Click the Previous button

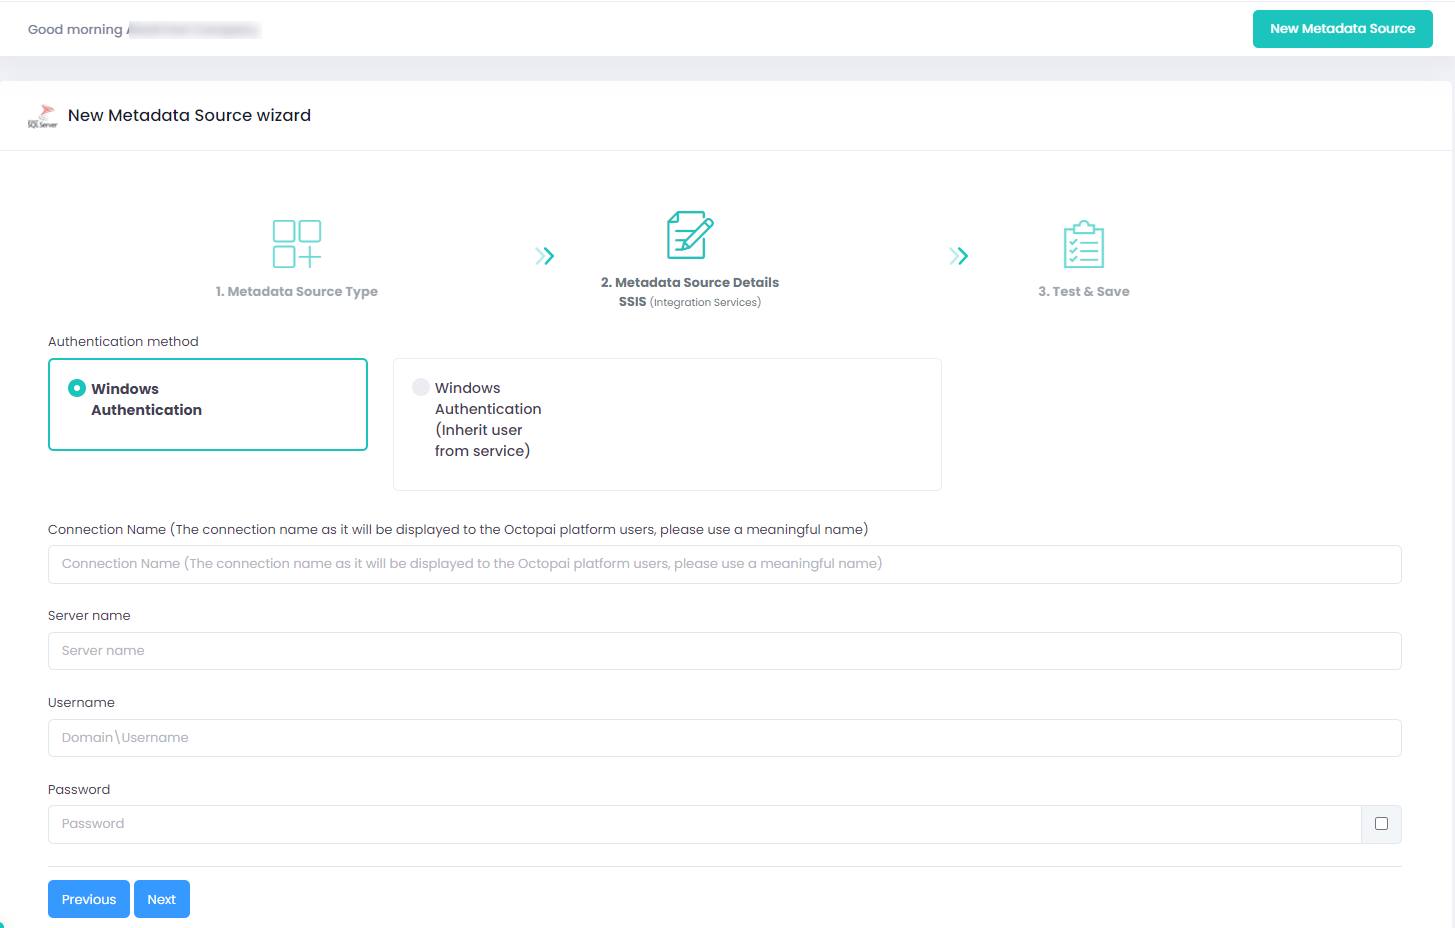click(89, 899)
